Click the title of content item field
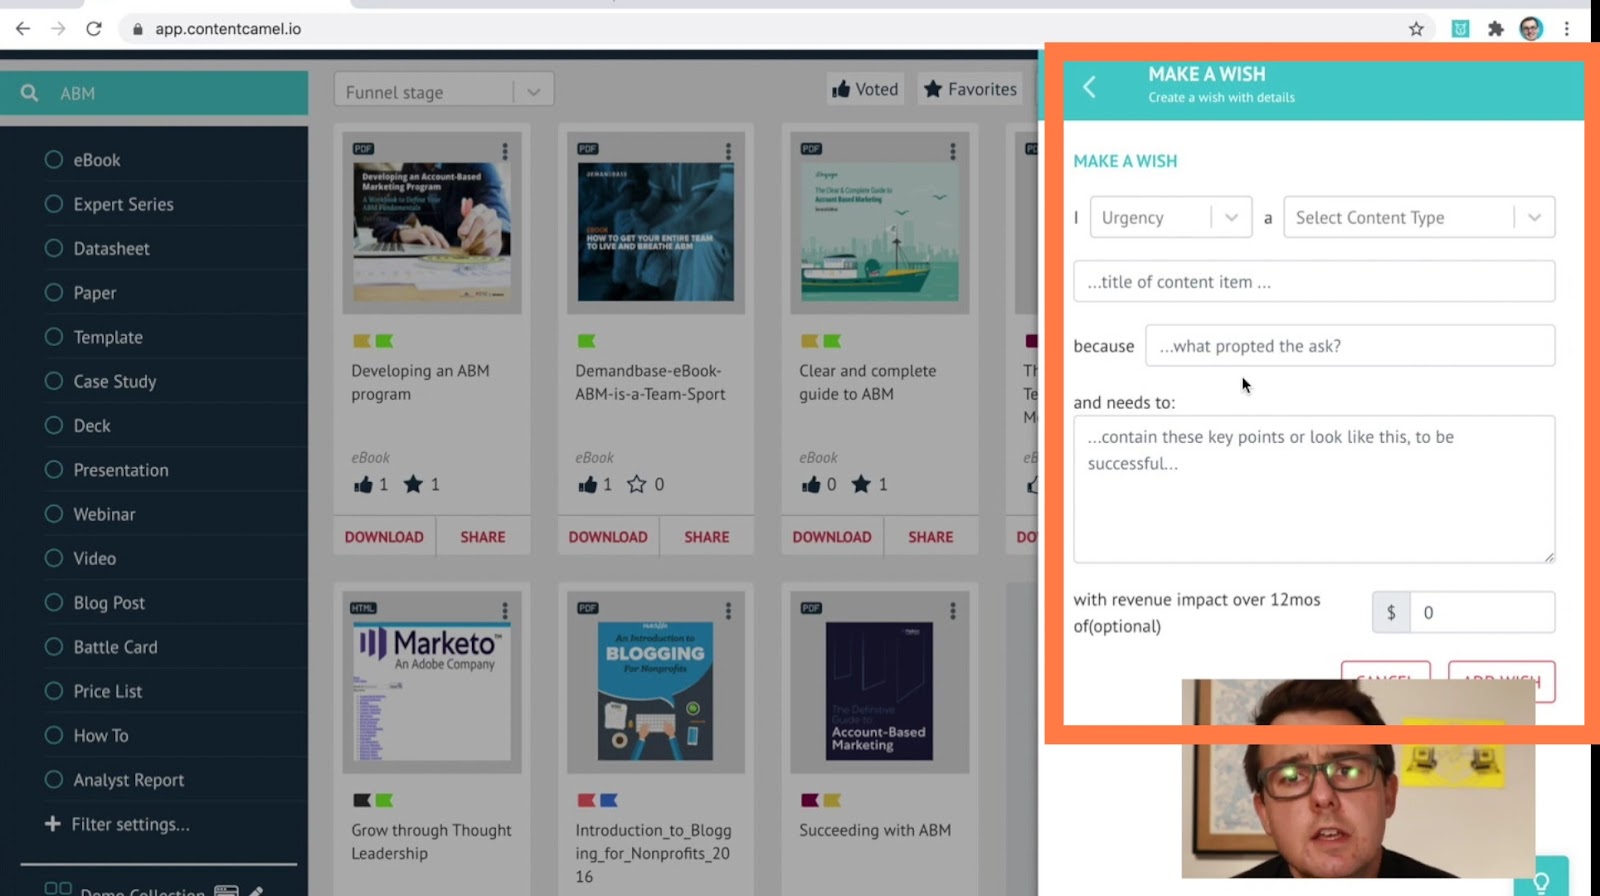1600x896 pixels. click(x=1314, y=282)
